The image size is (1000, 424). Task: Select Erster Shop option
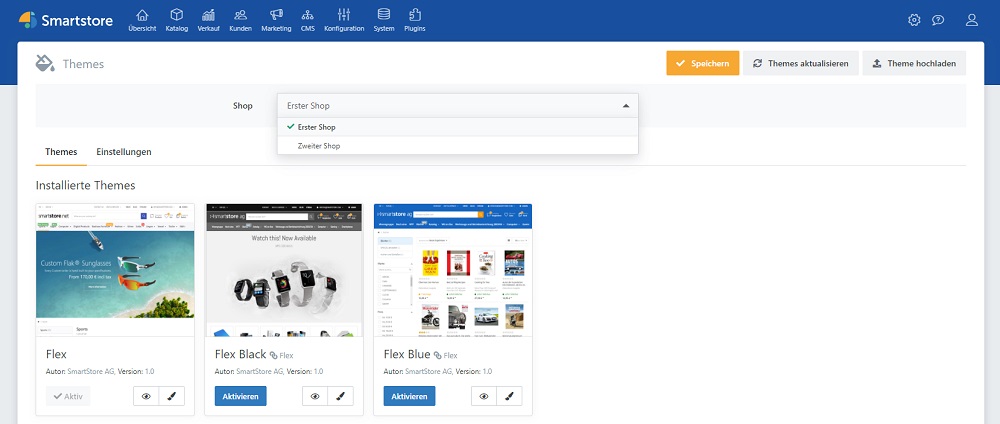(457, 127)
